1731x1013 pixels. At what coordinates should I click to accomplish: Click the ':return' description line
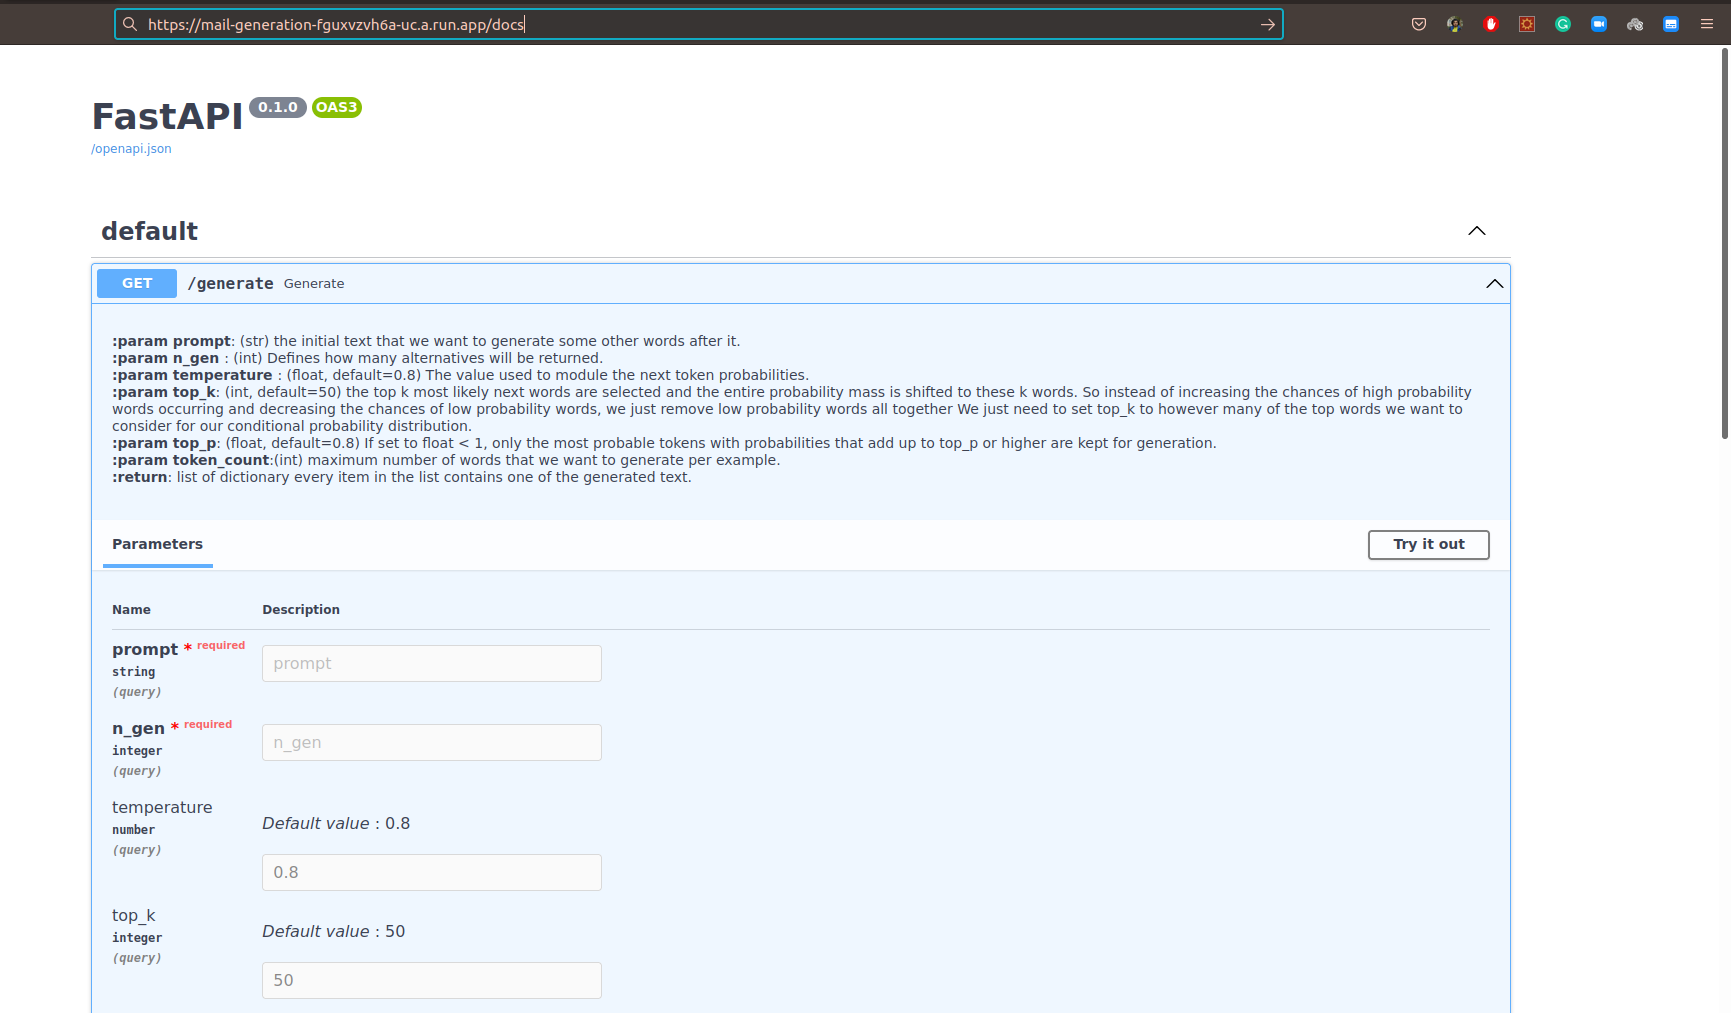(x=402, y=478)
